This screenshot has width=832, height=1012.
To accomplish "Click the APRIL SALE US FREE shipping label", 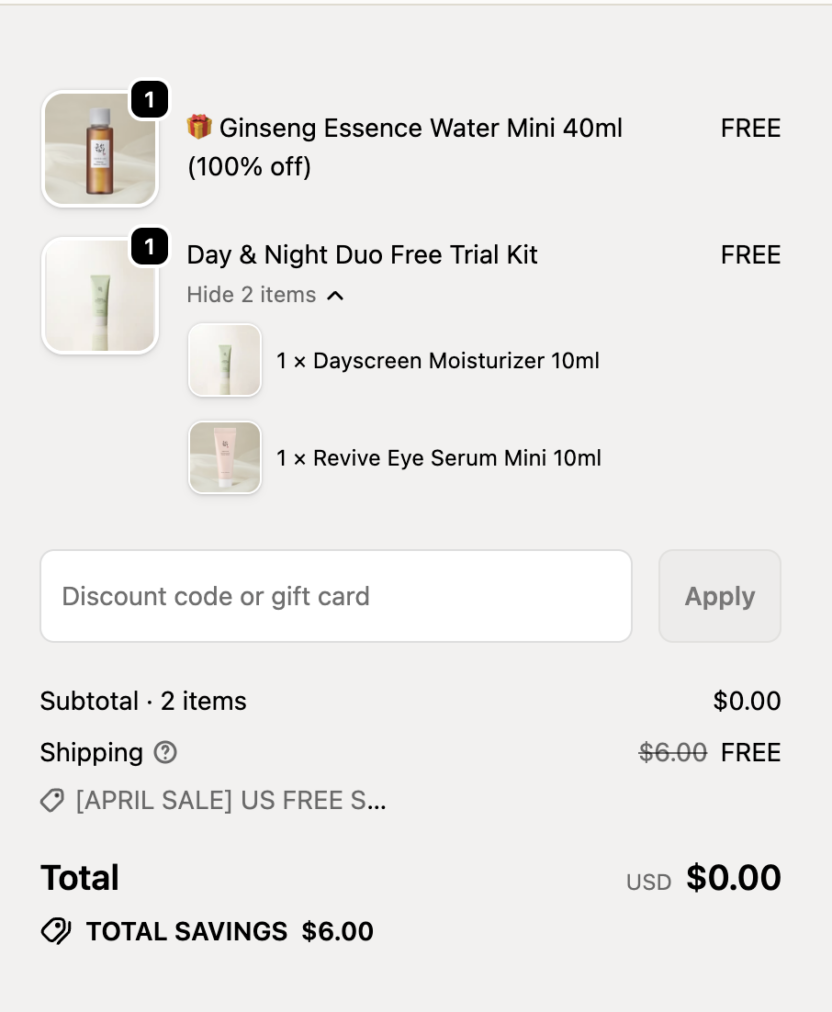I will pyautogui.click(x=231, y=801).
